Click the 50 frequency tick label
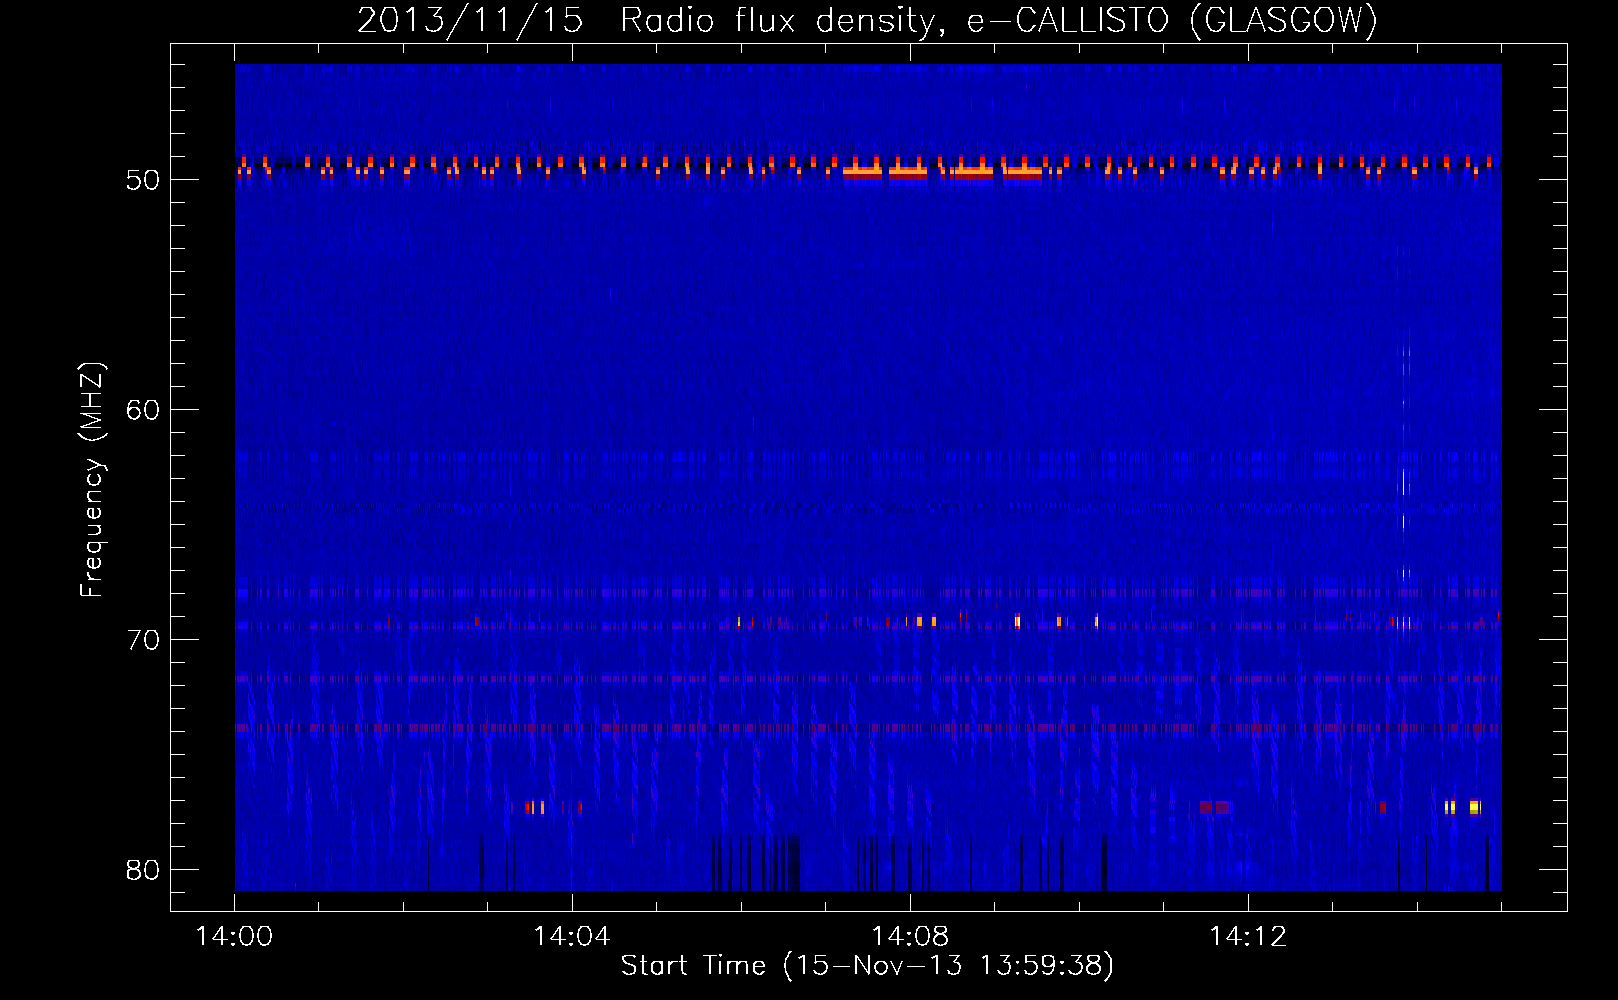Screen dimensions: 1618x1000 143,180
